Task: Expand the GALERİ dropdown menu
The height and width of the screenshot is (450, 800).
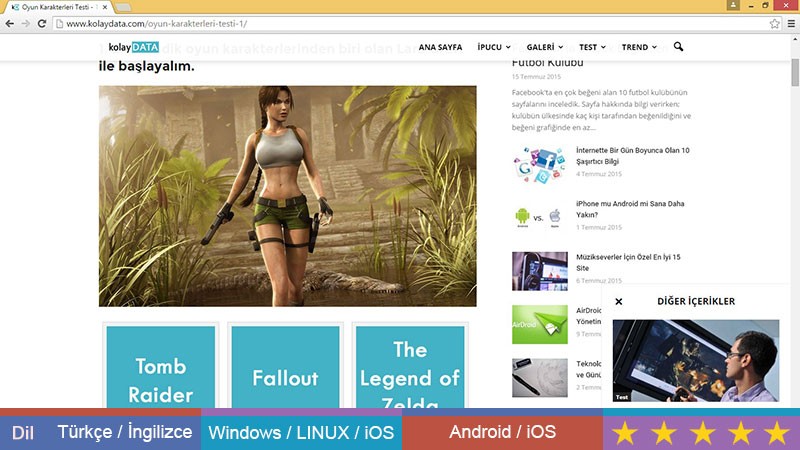Action: coord(544,47)
